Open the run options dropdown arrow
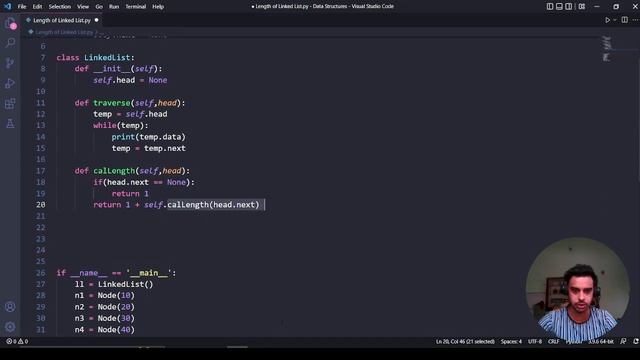This screenshot has width=640, height=360. (615, 20)
